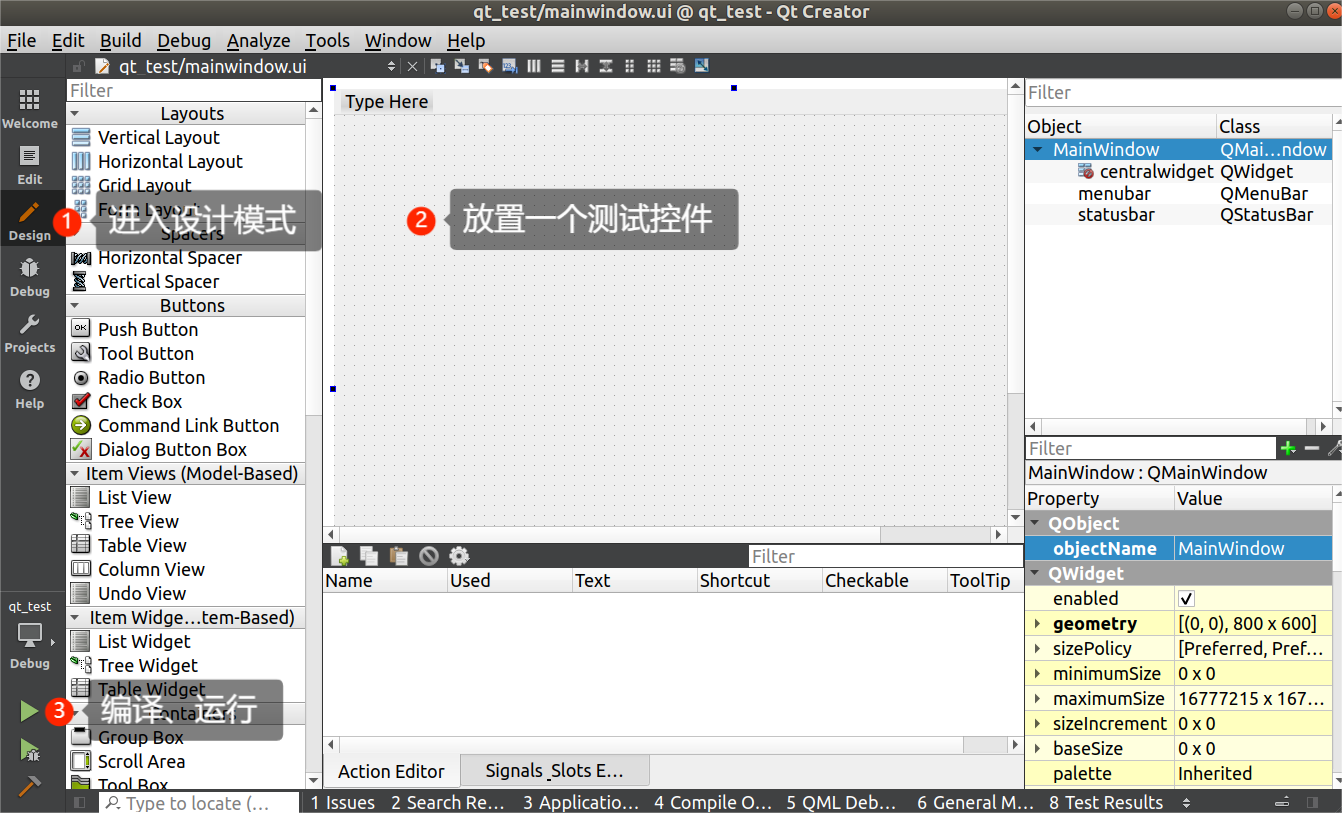Add a dynamic property with the green plus

(1288, 448)
